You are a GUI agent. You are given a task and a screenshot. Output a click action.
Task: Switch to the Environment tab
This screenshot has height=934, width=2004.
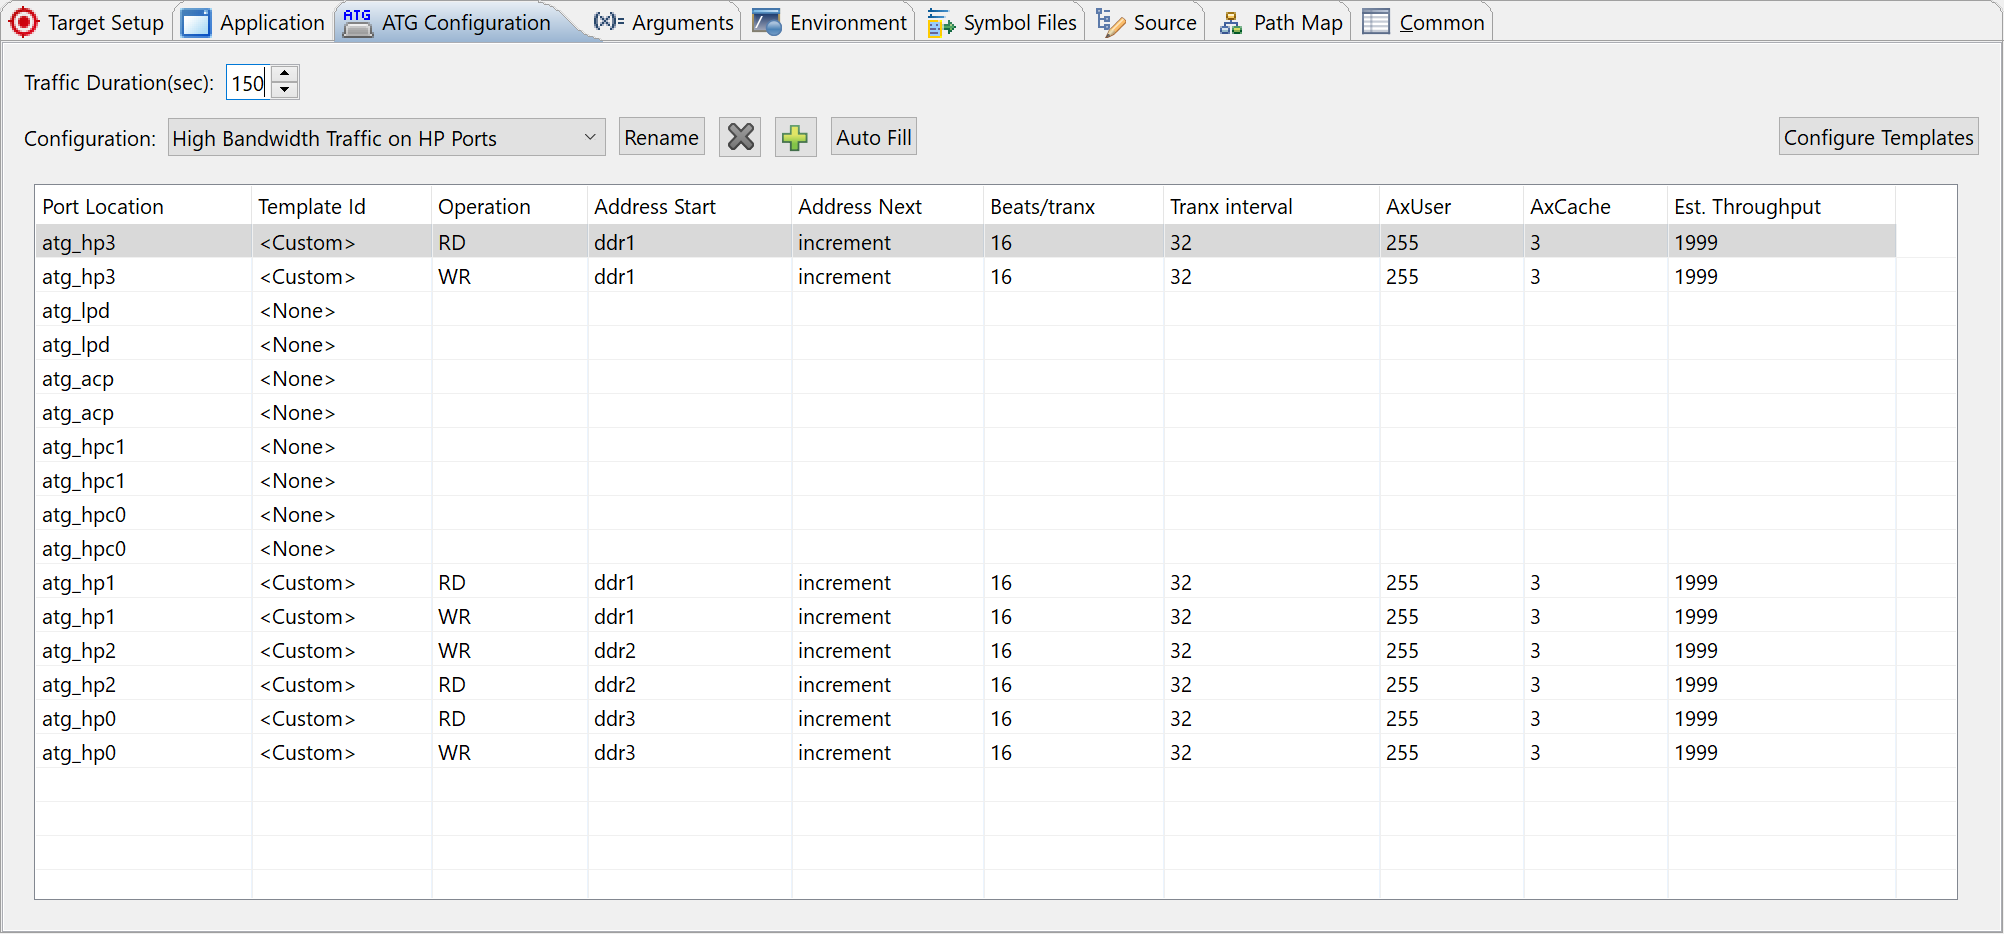click(830, 22)
